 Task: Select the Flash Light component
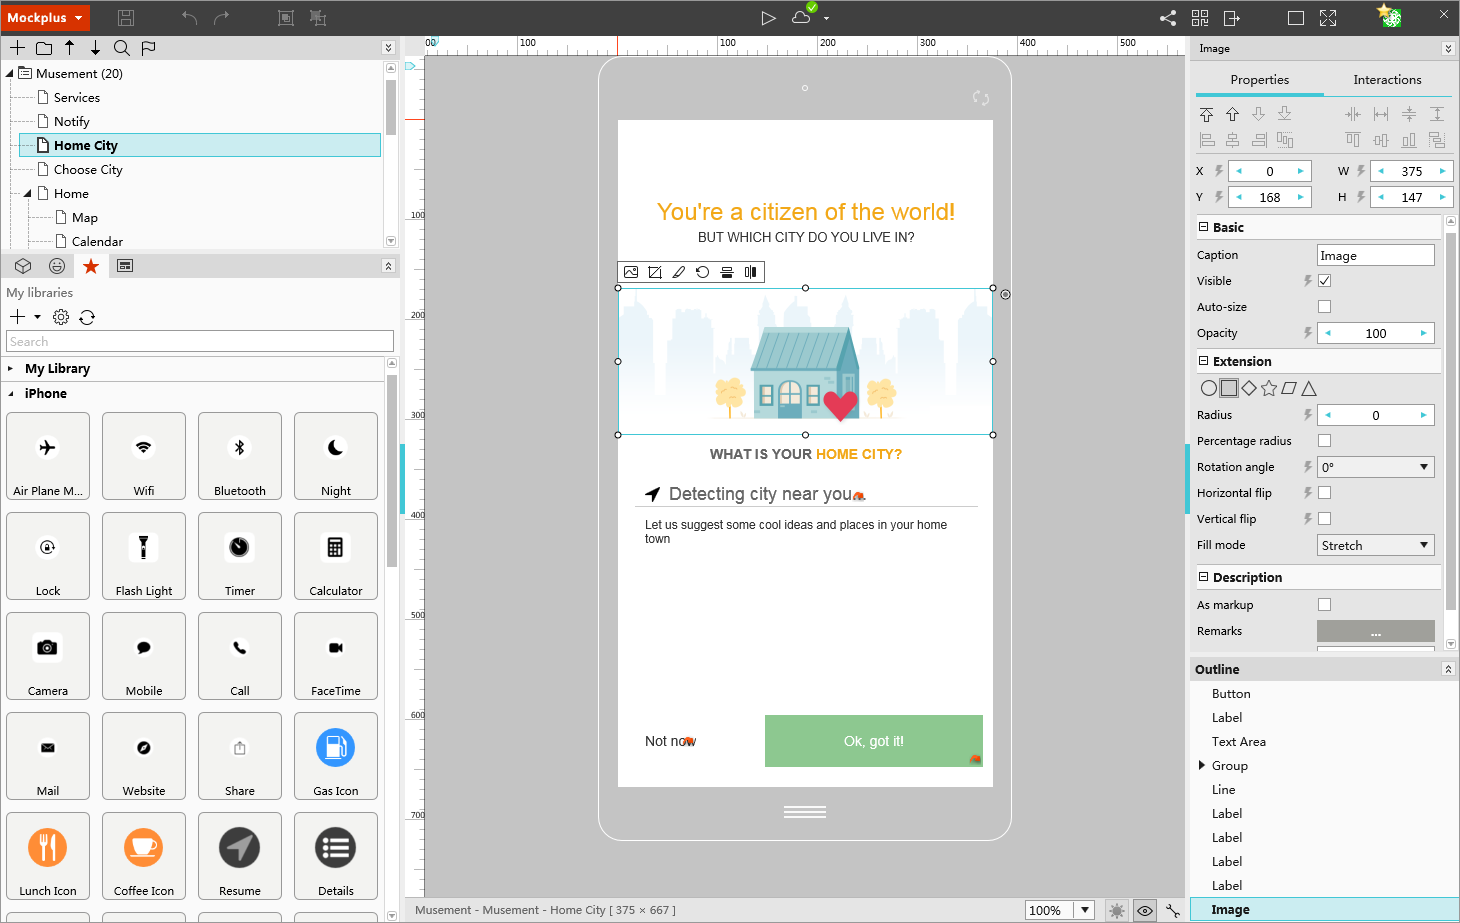pyautogui.click(x=144, y=556)
